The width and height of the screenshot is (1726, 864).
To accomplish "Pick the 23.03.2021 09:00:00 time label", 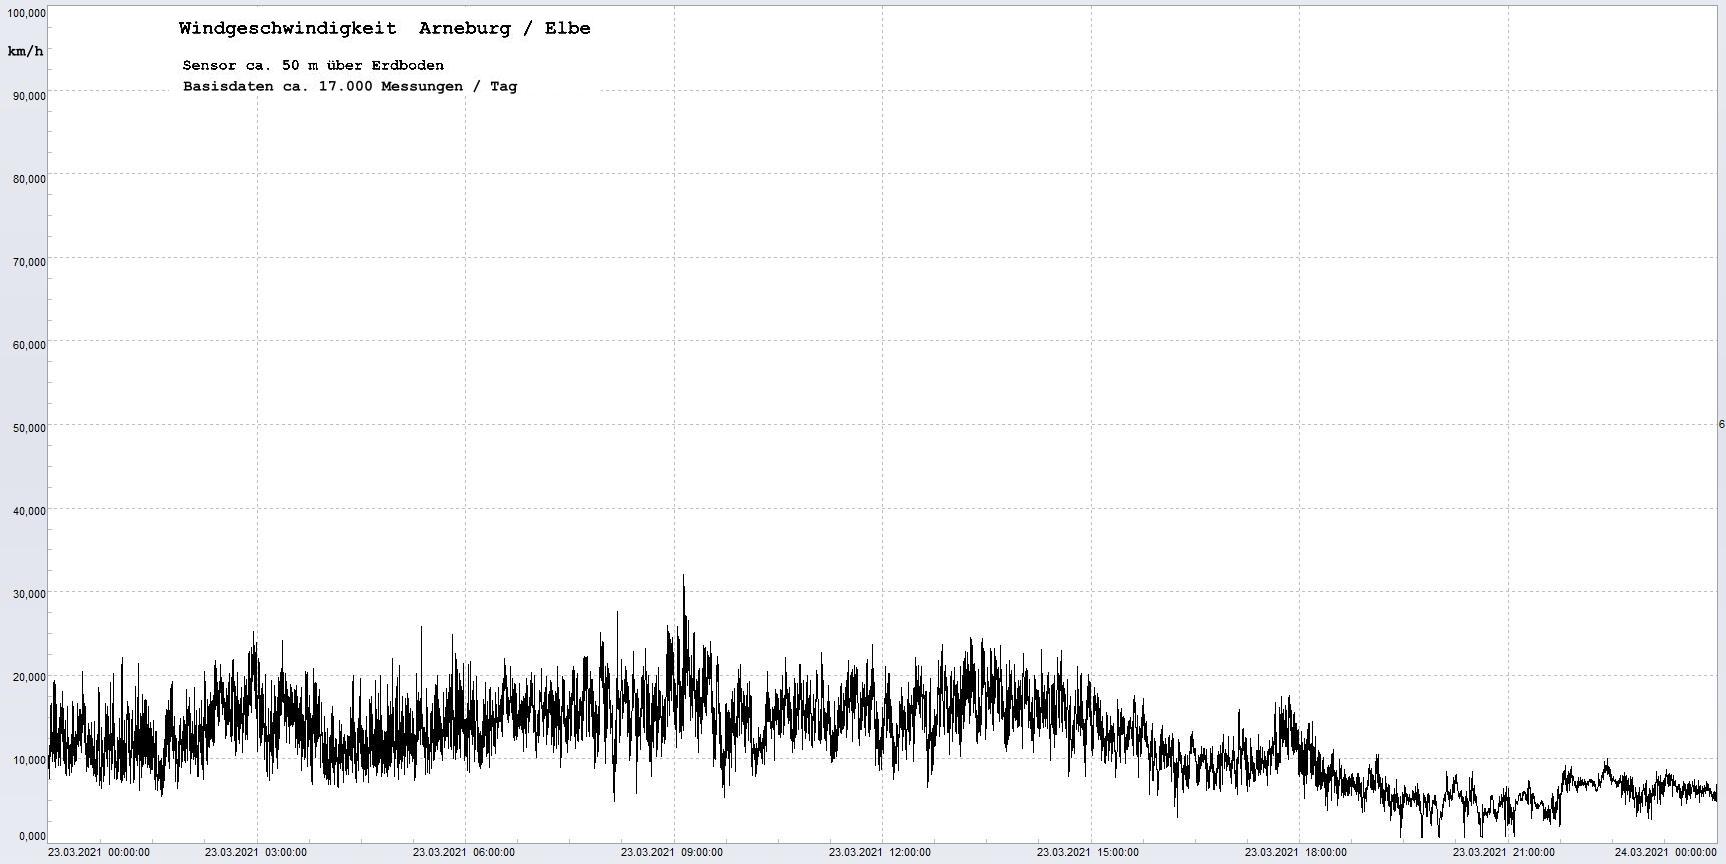I will tap(672, 852).
